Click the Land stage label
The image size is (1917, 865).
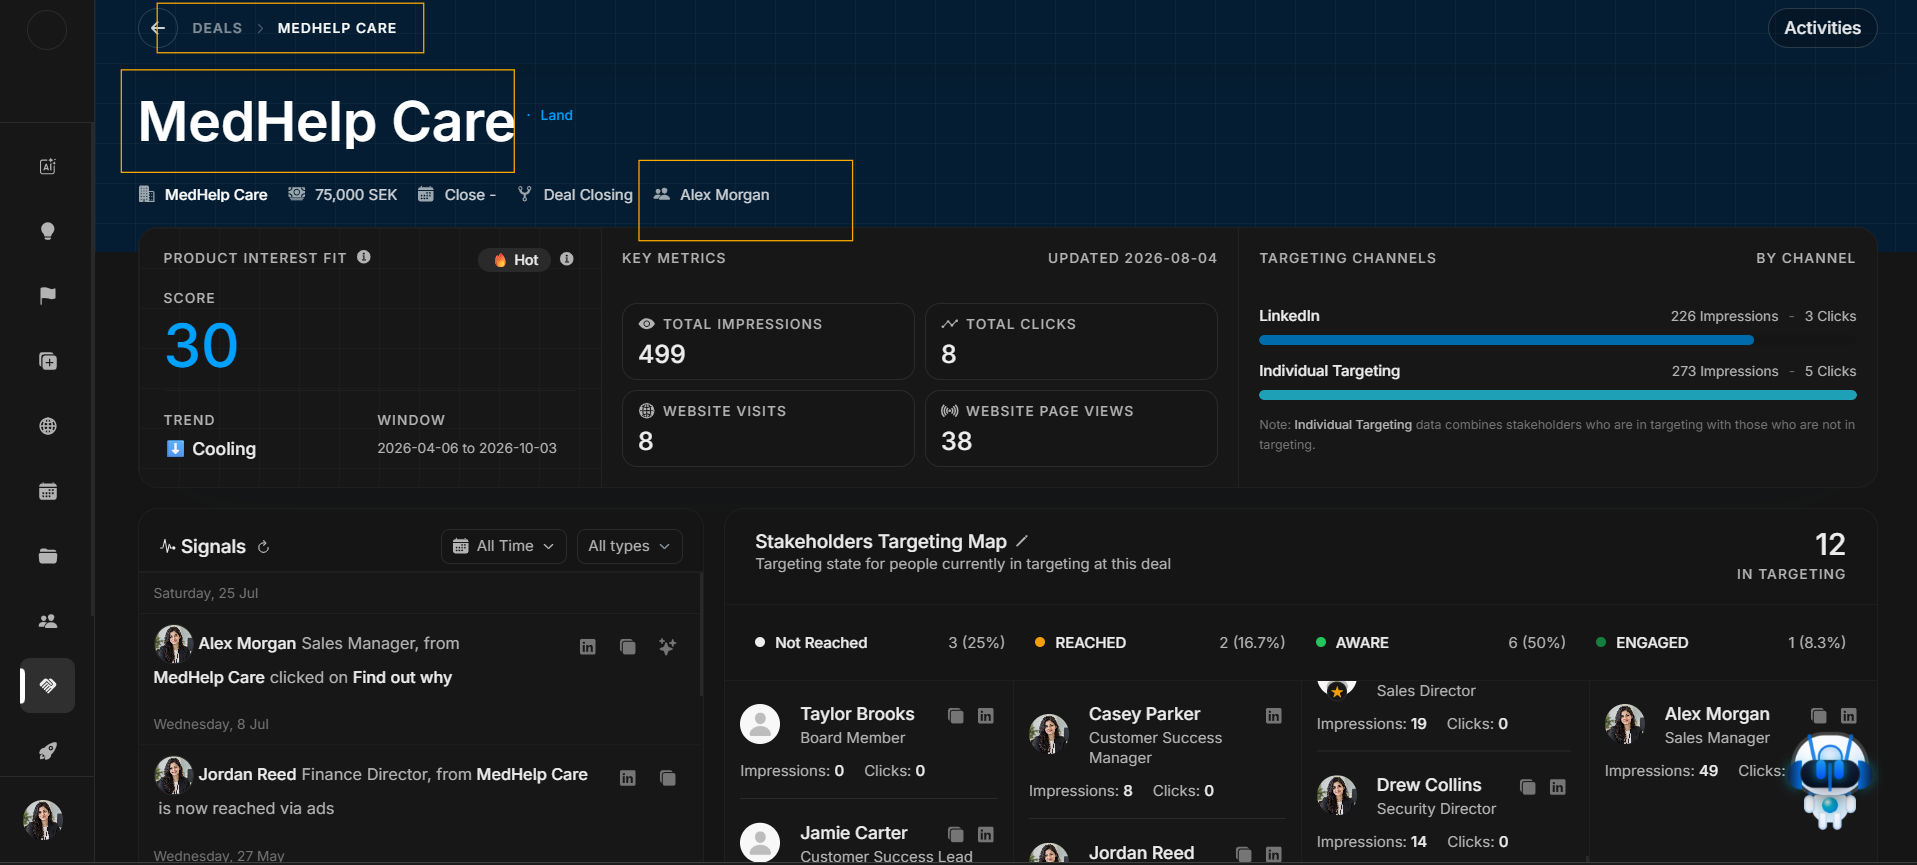click(556, 115)
